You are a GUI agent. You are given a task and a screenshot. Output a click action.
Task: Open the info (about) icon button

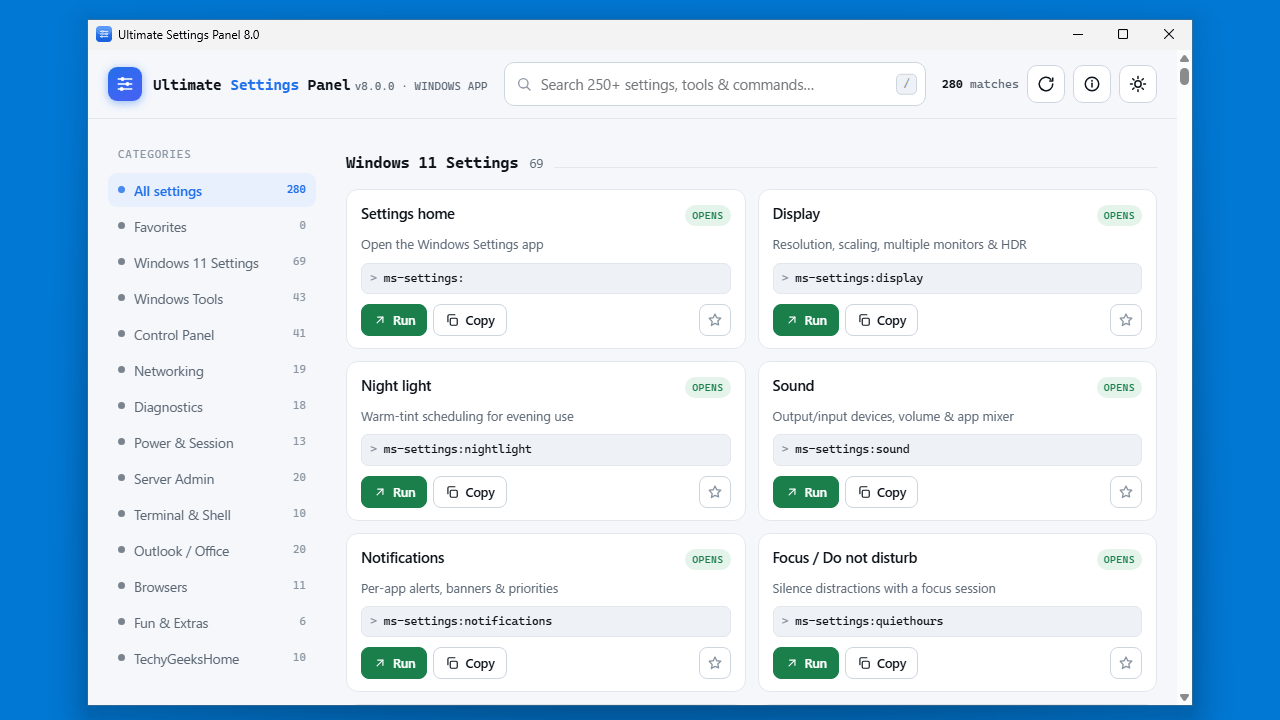pos(1092,84)
